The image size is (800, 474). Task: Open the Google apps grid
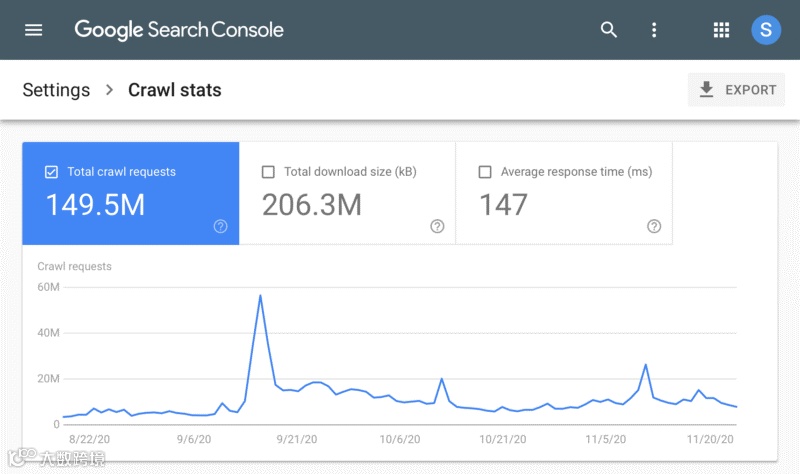(x=721, y=30)
